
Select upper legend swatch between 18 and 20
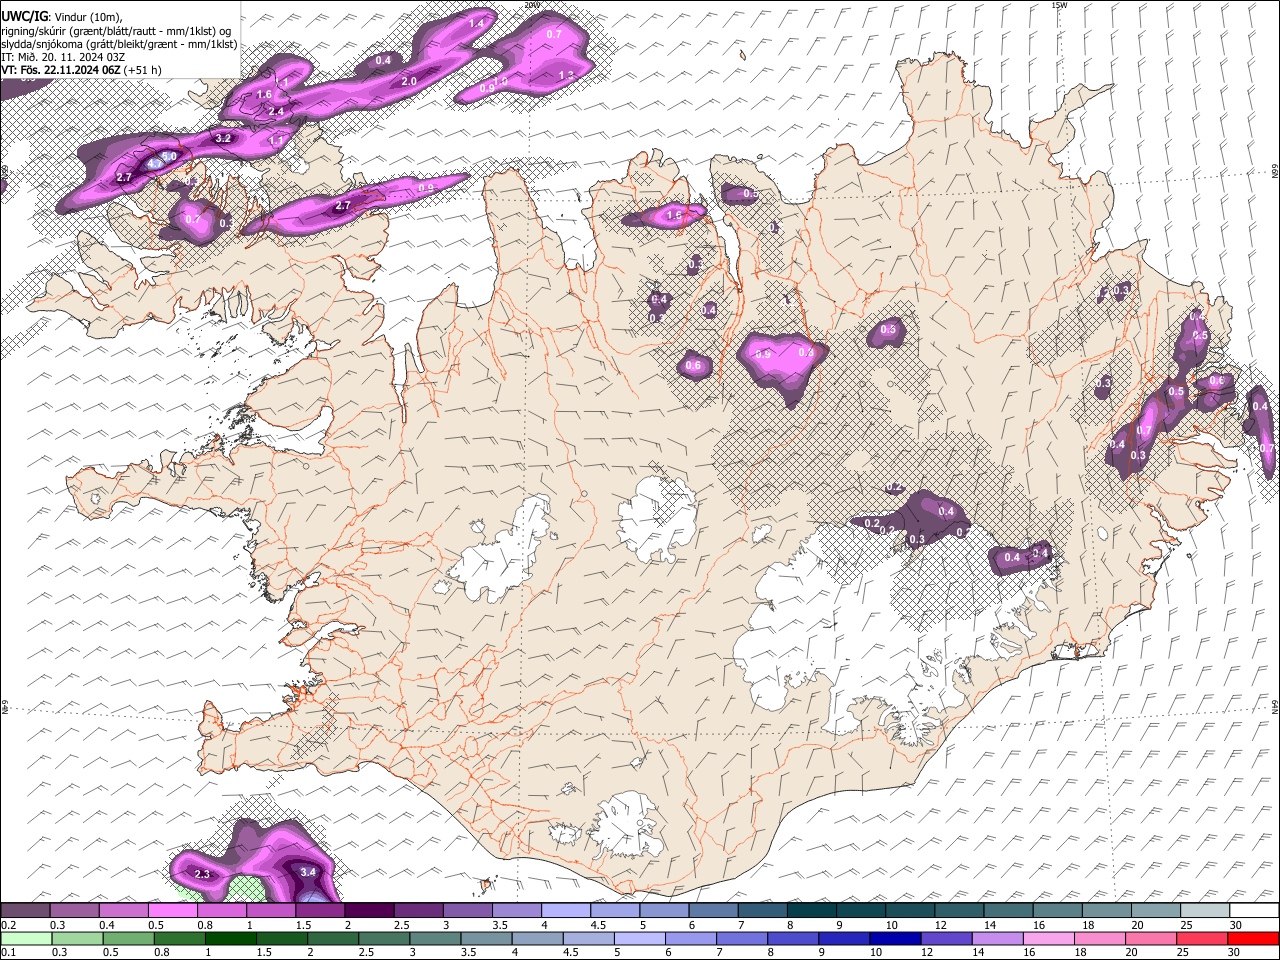(x=1106, y=911)
